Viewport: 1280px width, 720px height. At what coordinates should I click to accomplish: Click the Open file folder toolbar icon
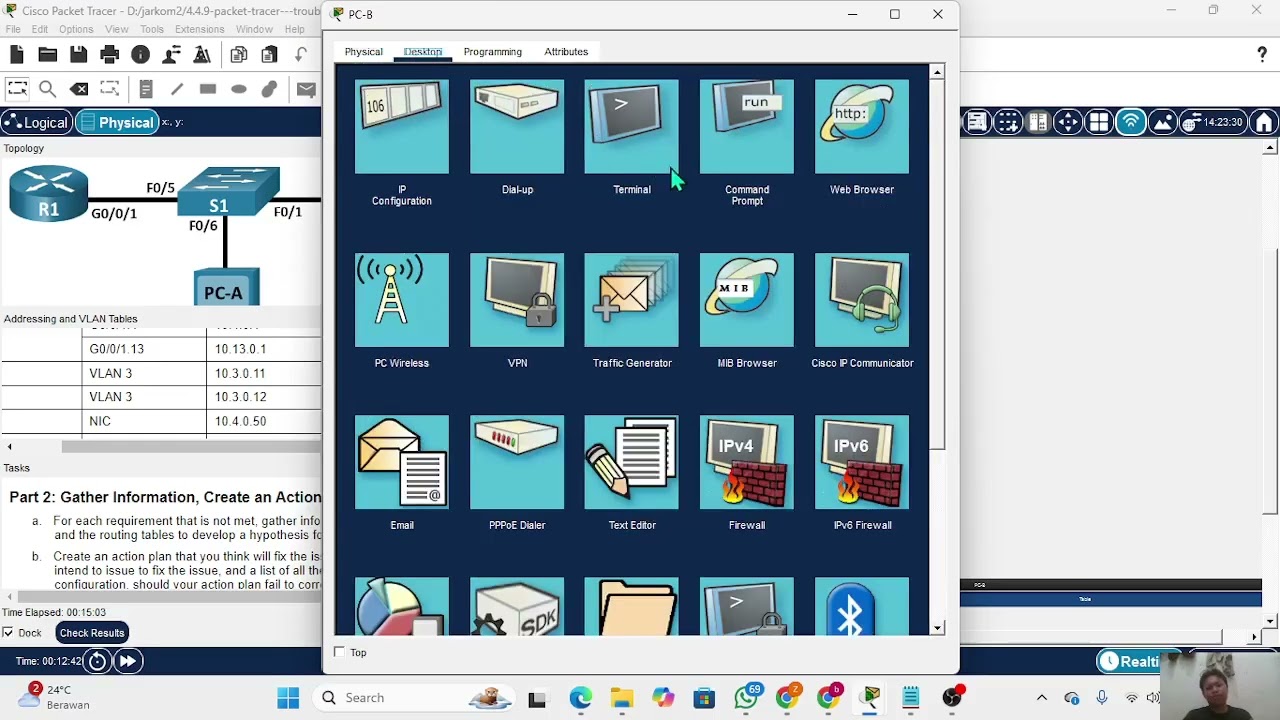click(47, 55)
